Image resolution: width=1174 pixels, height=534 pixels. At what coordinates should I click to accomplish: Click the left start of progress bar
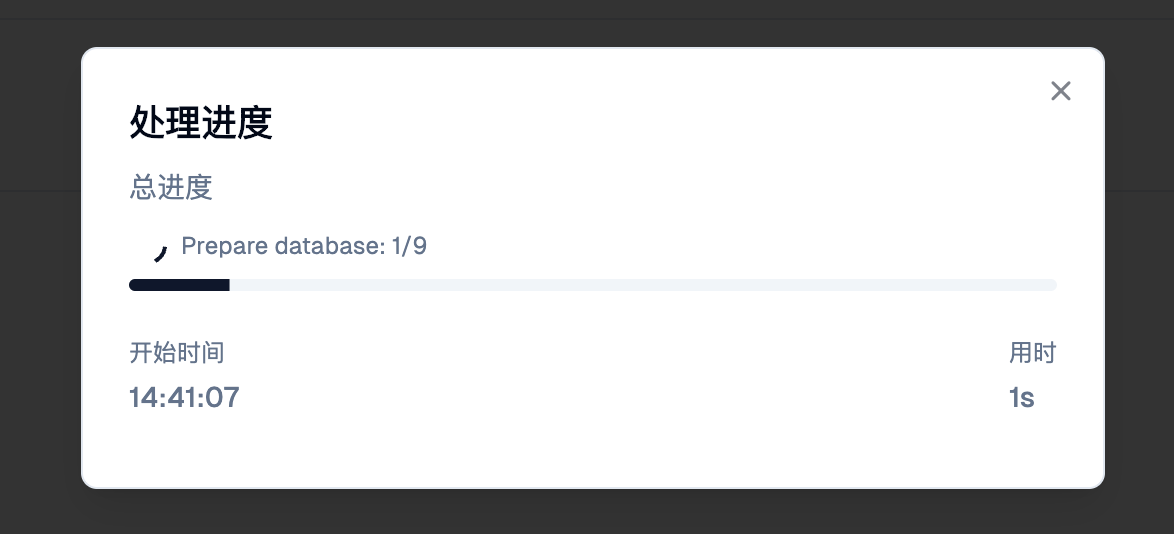coord(135,285)
